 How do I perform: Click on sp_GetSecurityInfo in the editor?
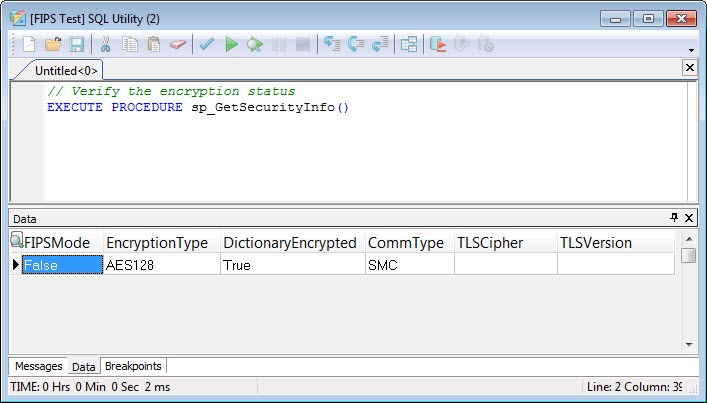263,107
